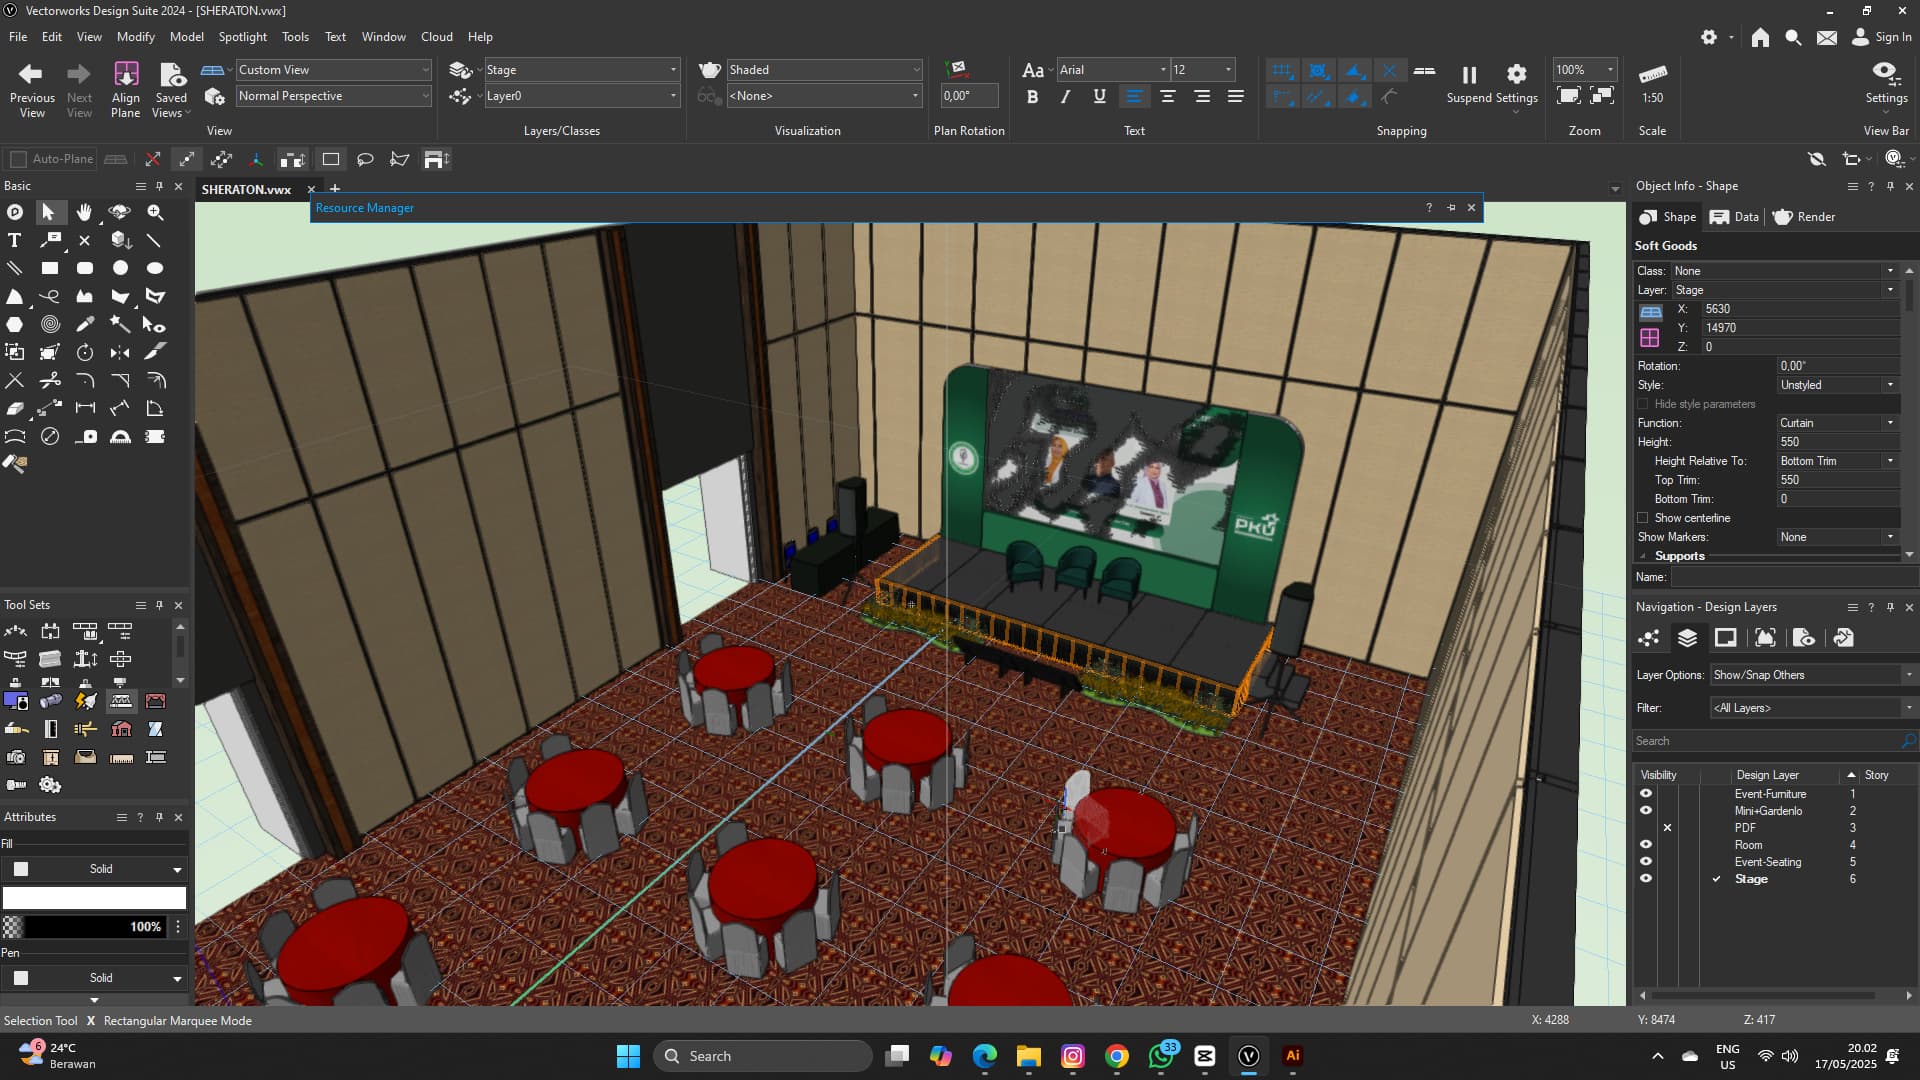The height and width of the screenshot is (1080, 1920).
Task: Select the Pan tool
Action: pyautogui.click(x=84, y=212)
